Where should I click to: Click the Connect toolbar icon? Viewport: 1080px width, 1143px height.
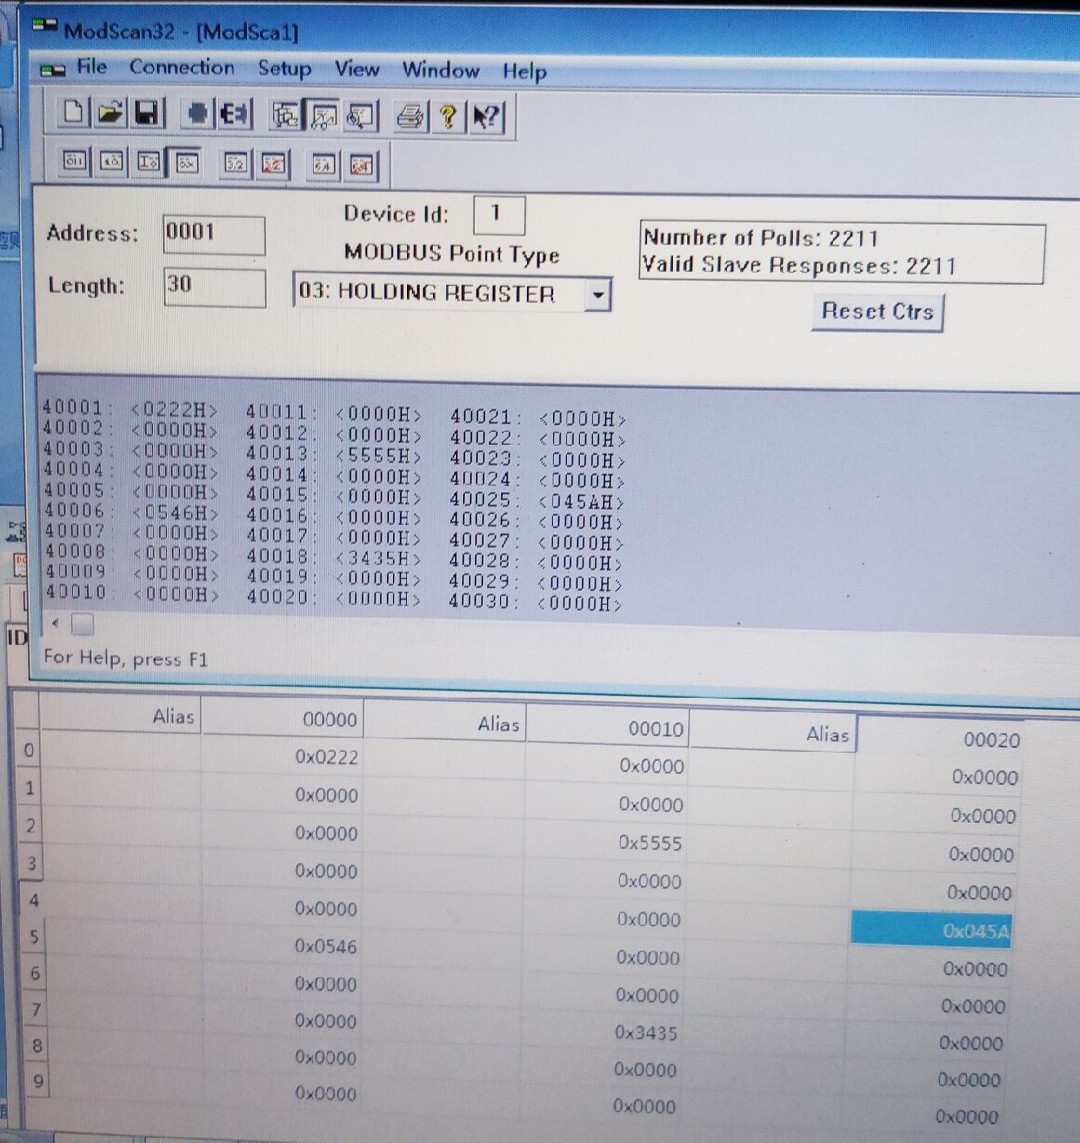point(197,114)
